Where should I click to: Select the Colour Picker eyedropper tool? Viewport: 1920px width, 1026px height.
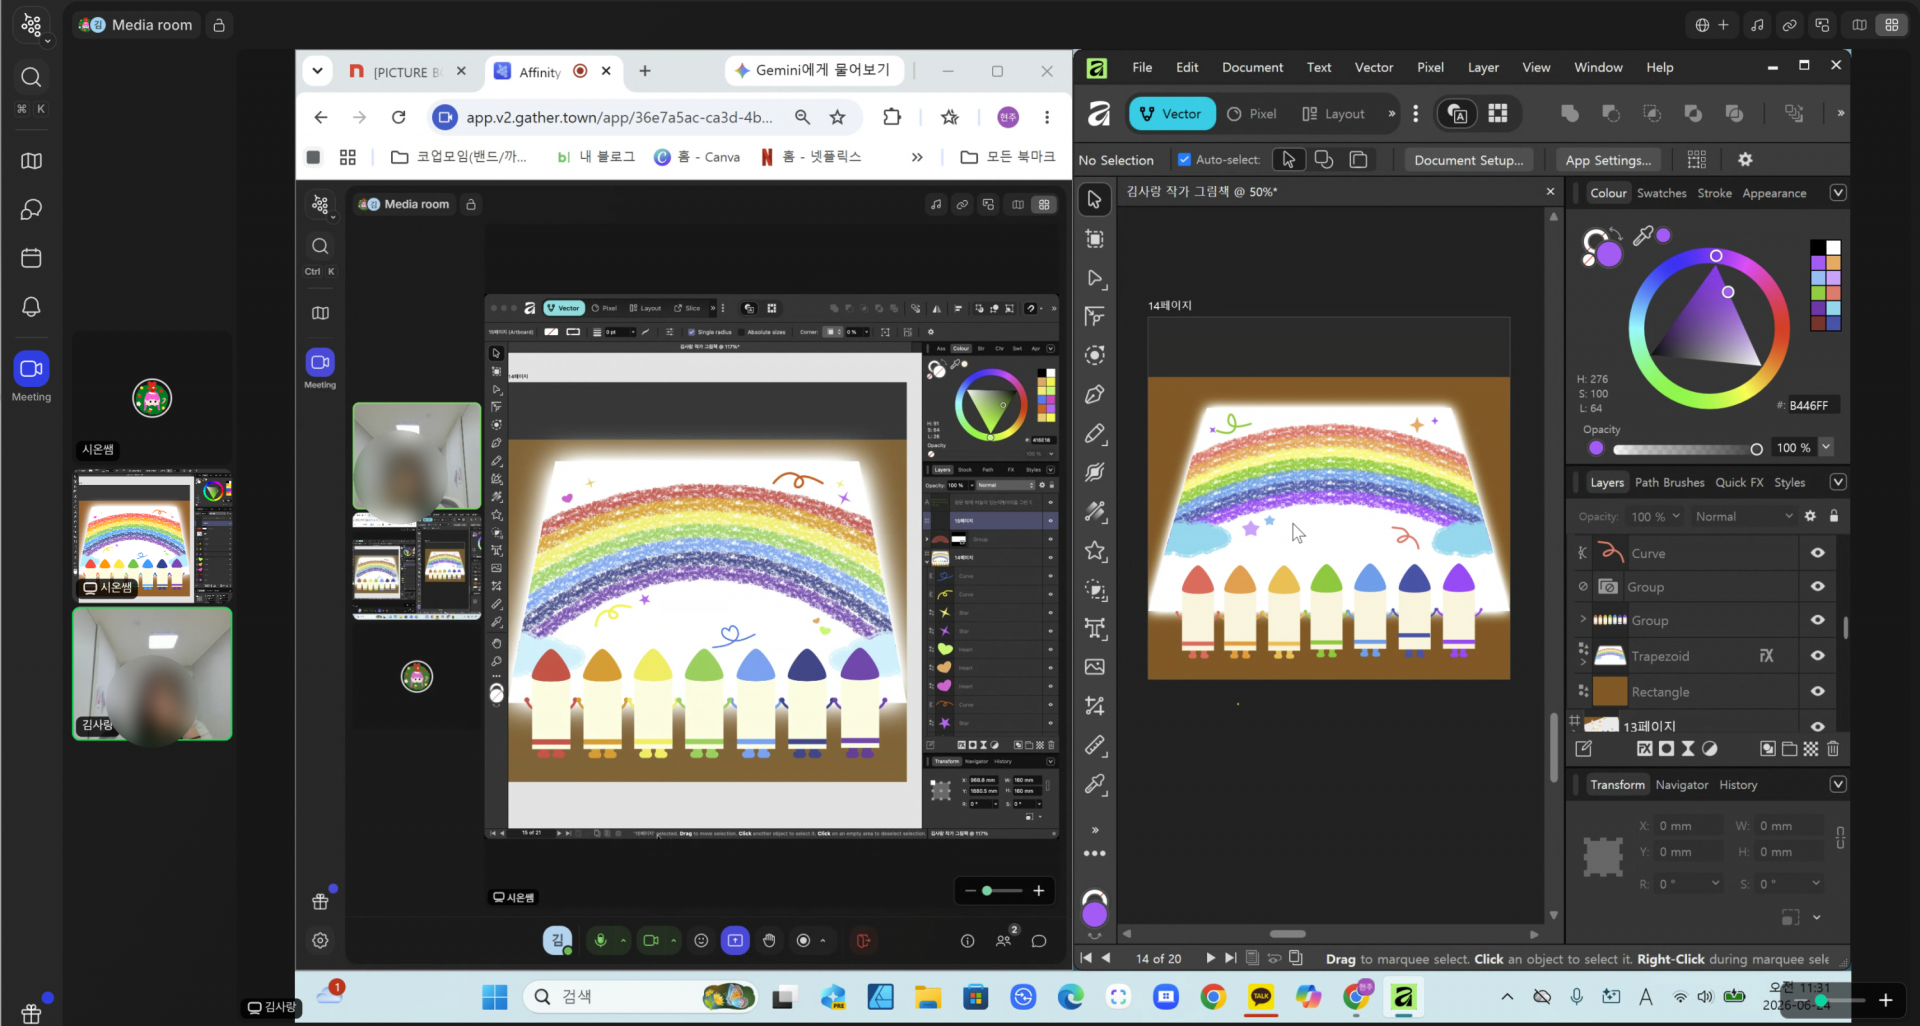(1095, 785)
